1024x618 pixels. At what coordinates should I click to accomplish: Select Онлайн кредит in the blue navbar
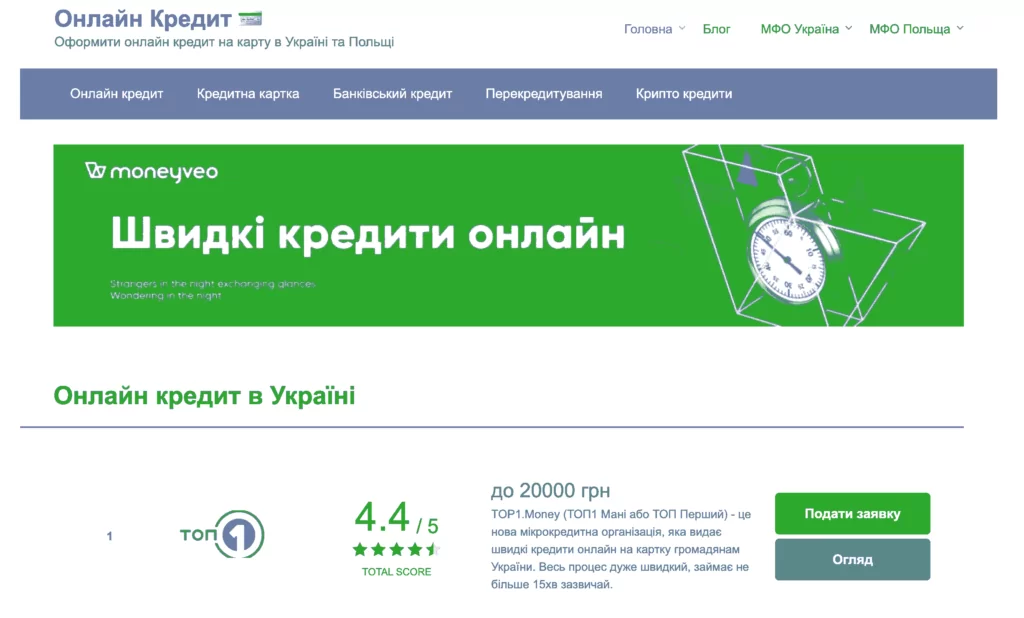pyautogui.click(x=116, y=93)
